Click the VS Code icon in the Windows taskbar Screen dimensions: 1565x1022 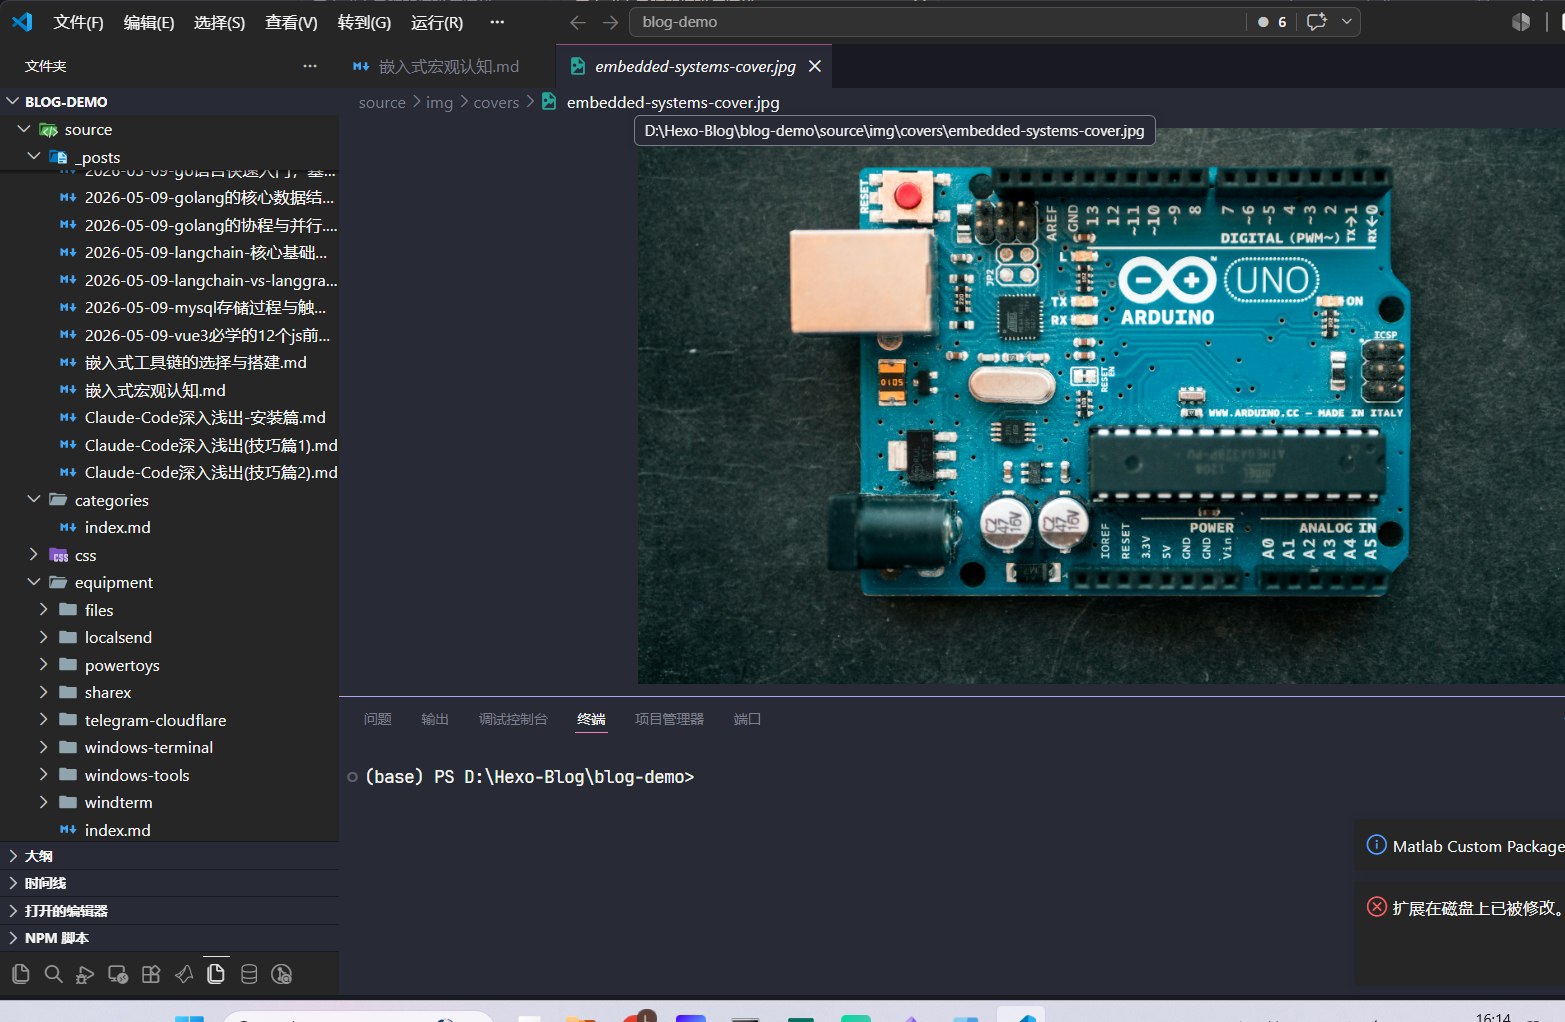click(x=1021, y=1016)
